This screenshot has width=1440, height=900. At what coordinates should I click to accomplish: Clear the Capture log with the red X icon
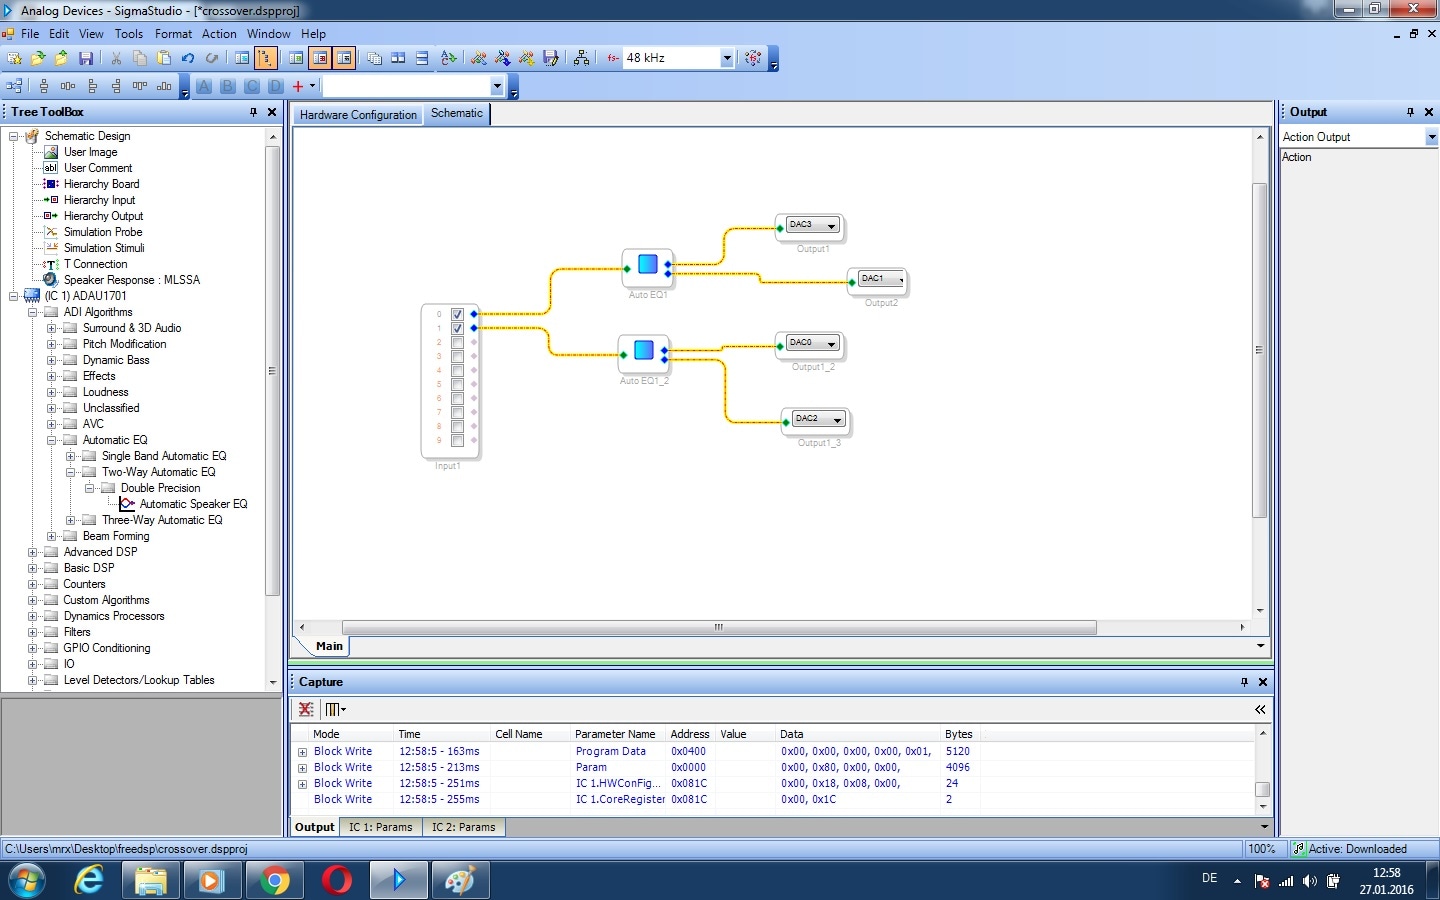tap(306, 709)
